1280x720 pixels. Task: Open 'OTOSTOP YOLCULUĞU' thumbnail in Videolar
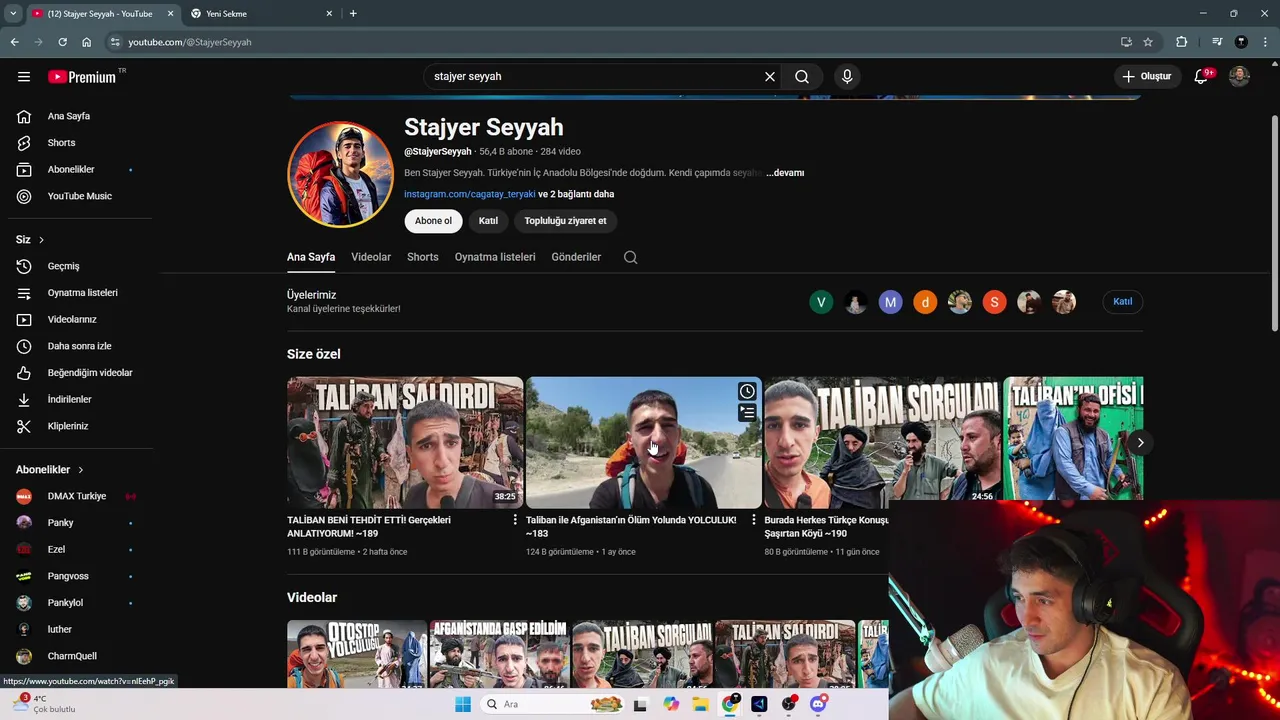click(x=357, y=655)
